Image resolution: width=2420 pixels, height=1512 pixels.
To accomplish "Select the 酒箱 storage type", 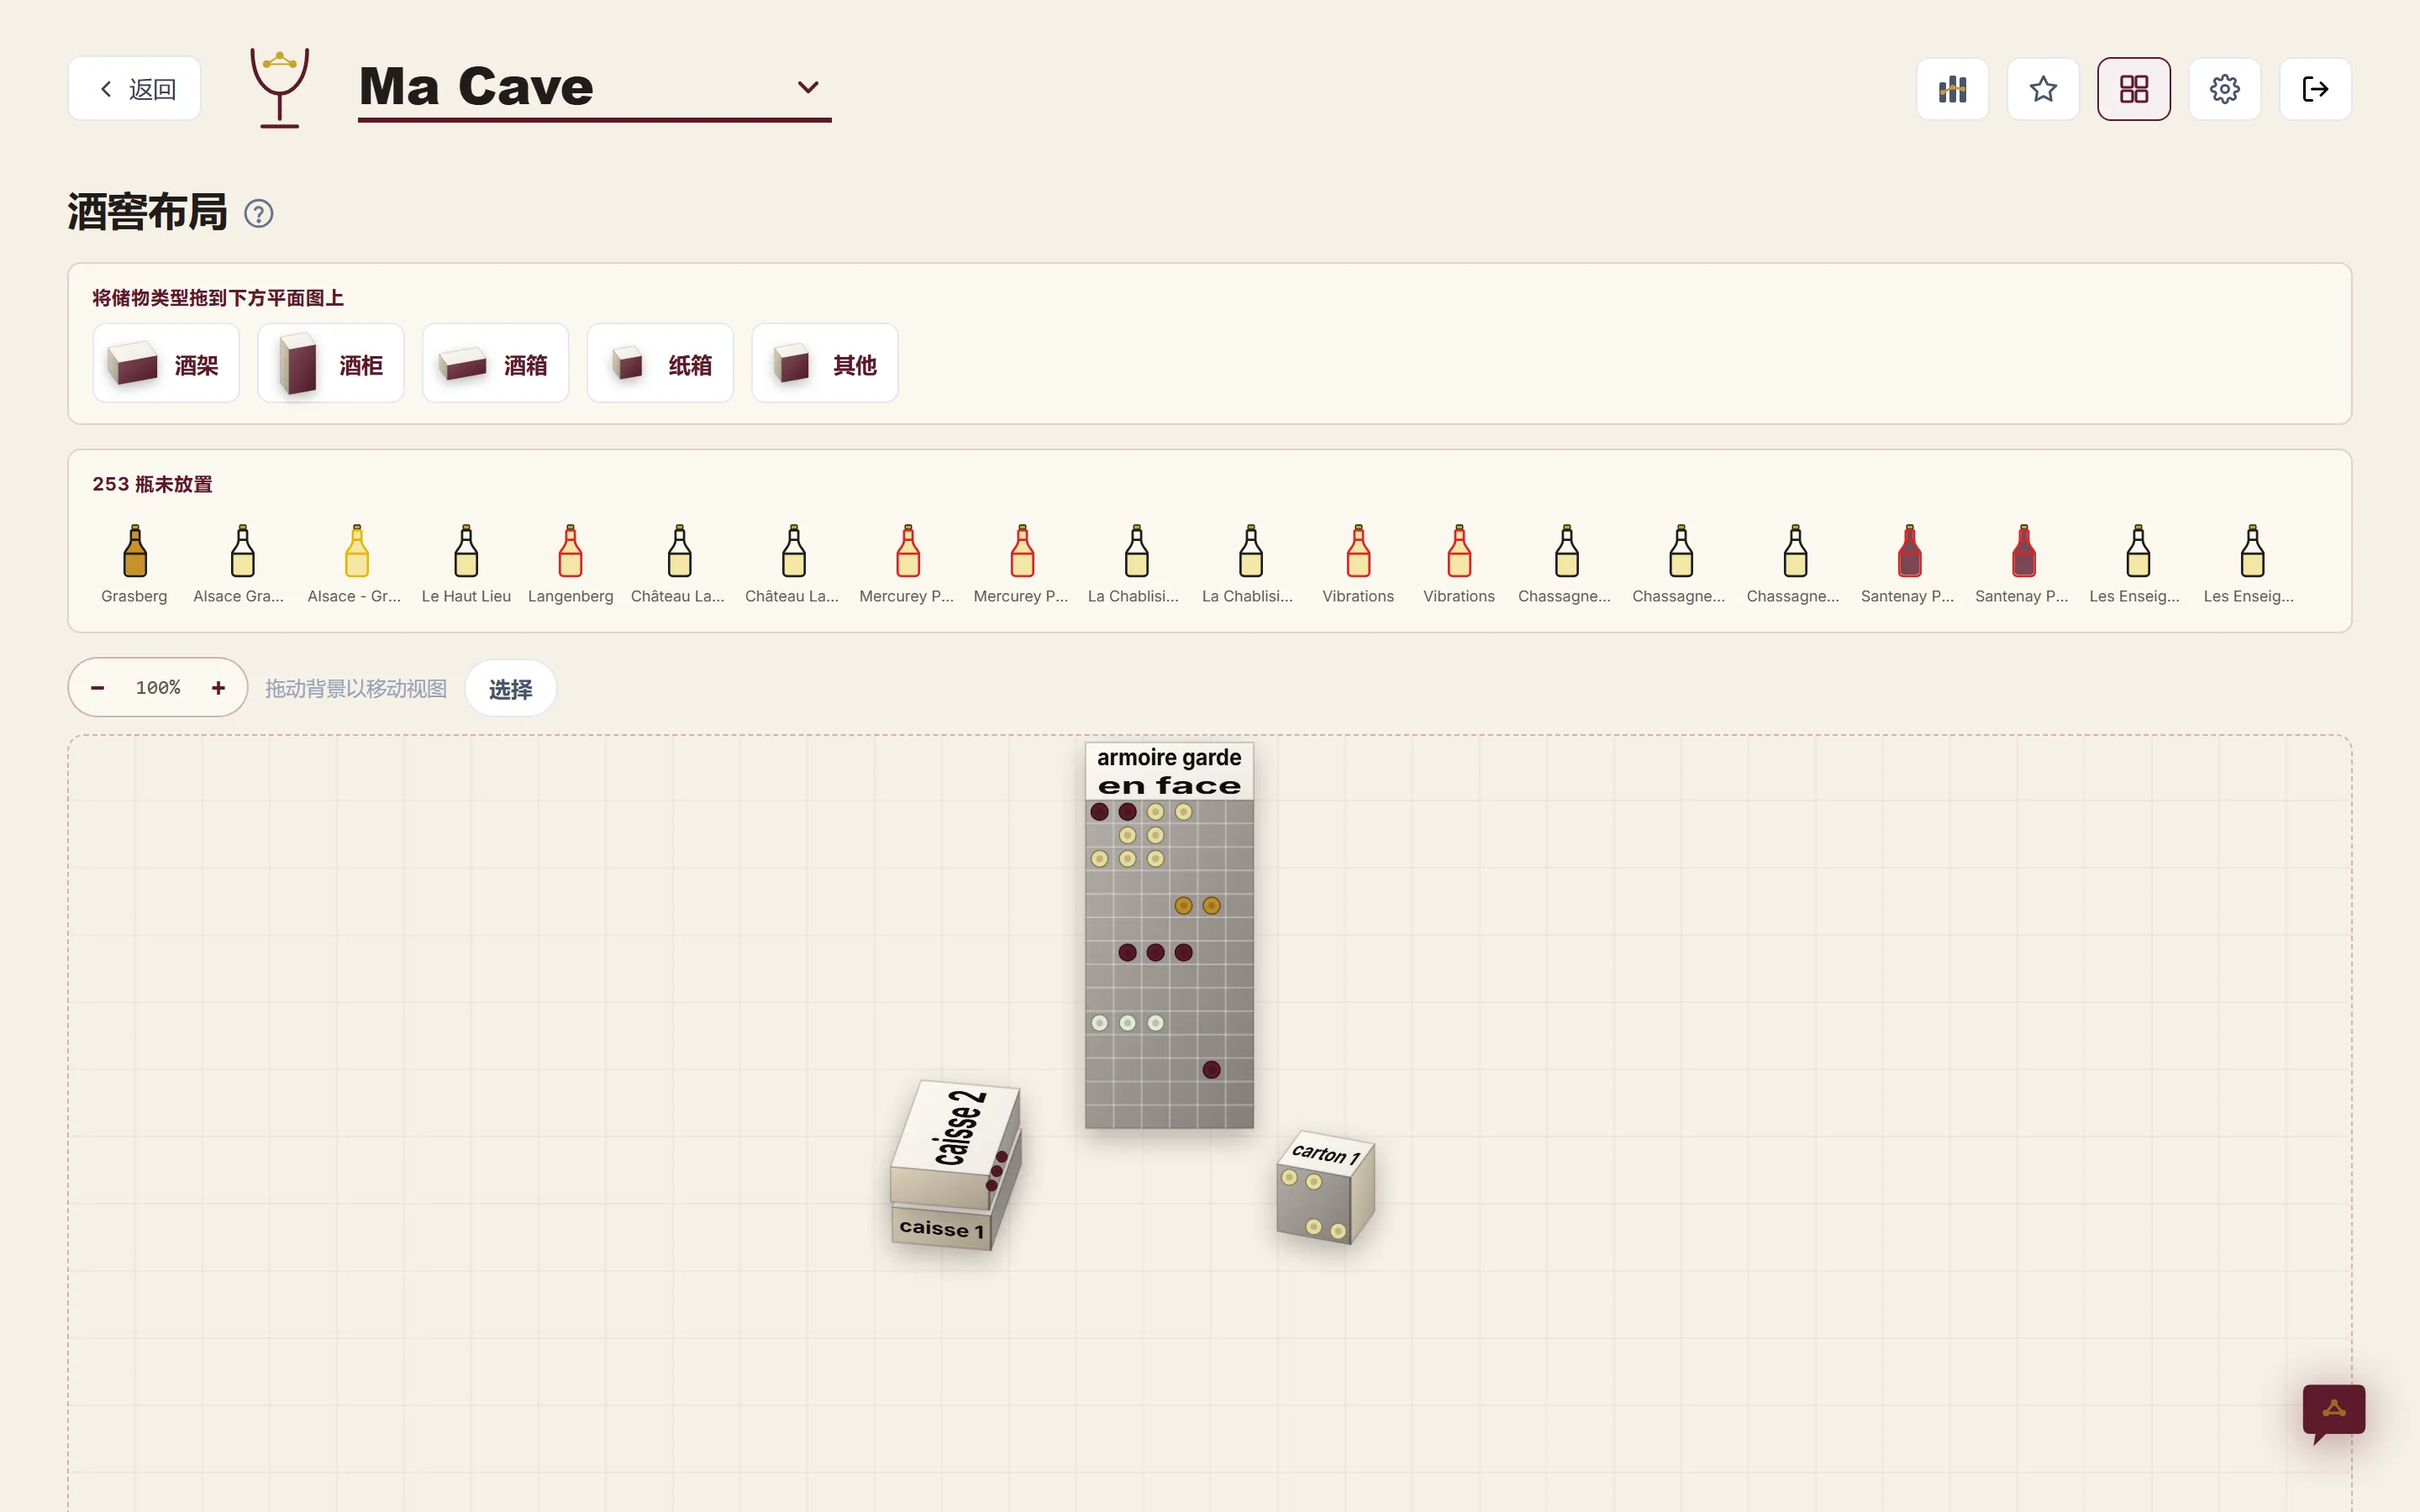I will pos(496,363).
